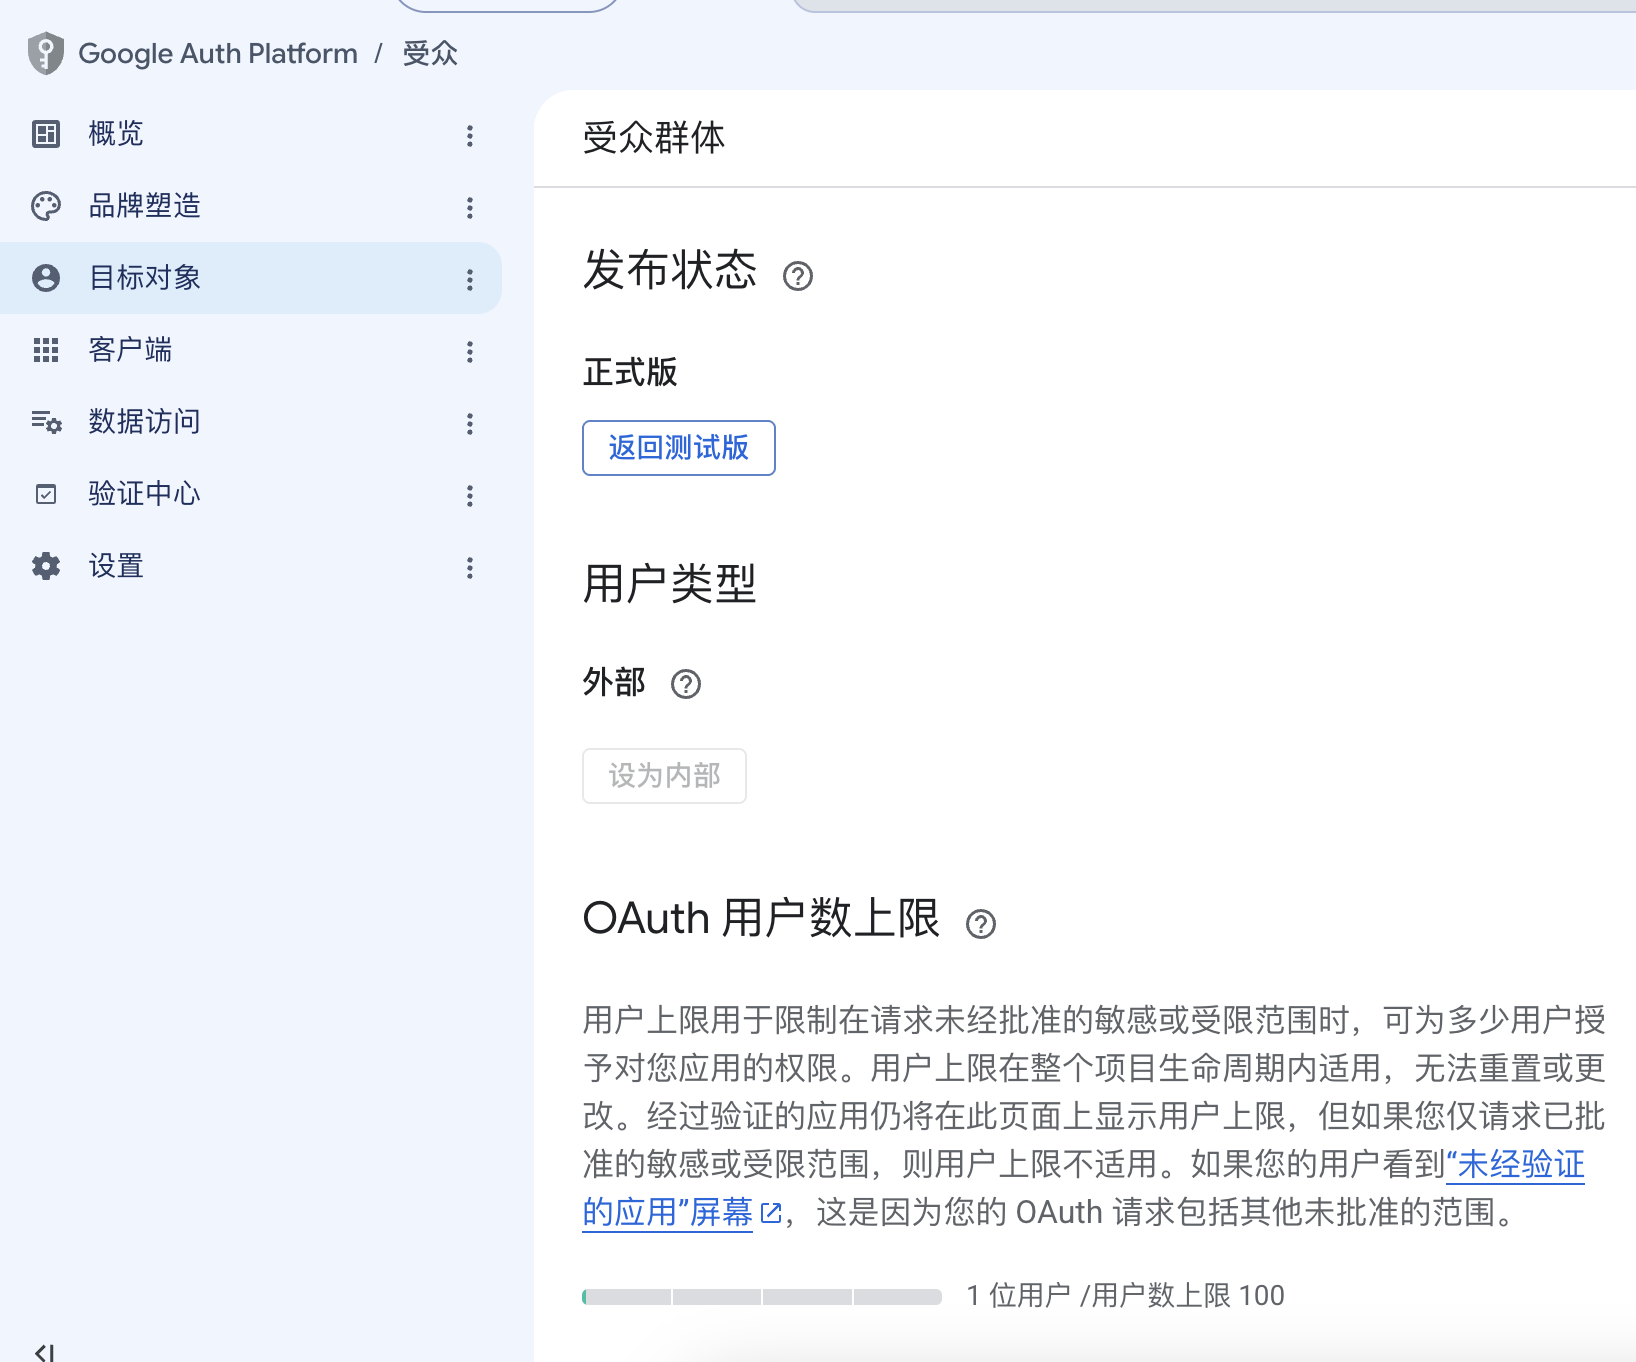Open more options for 概览

[x=470, y=135]
